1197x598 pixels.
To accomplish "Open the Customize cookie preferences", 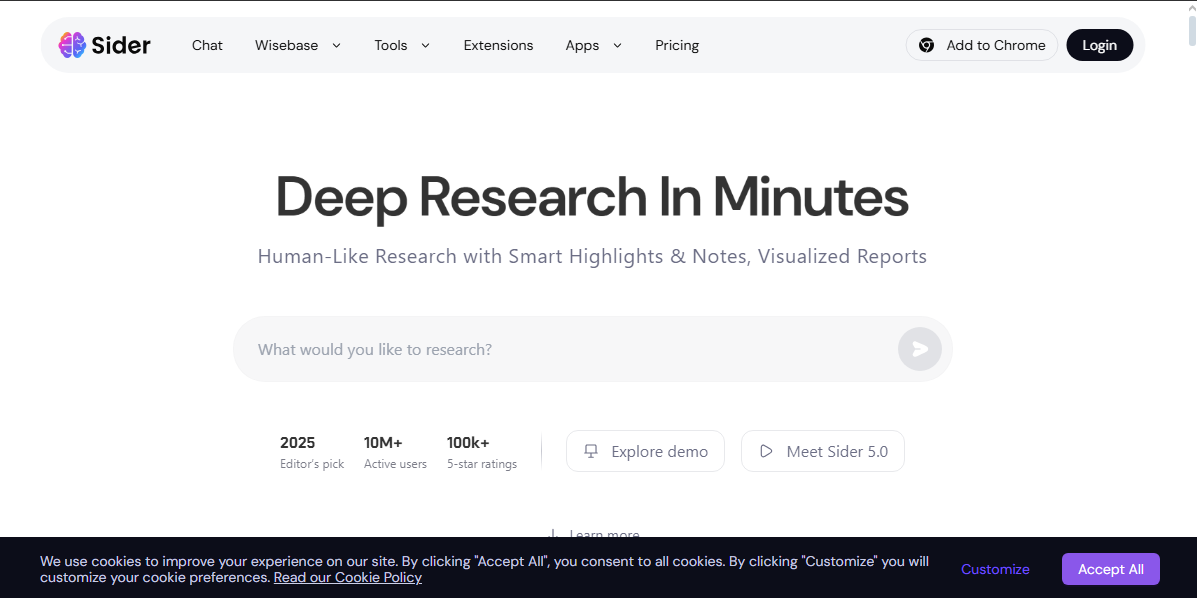I will point(995,569).
